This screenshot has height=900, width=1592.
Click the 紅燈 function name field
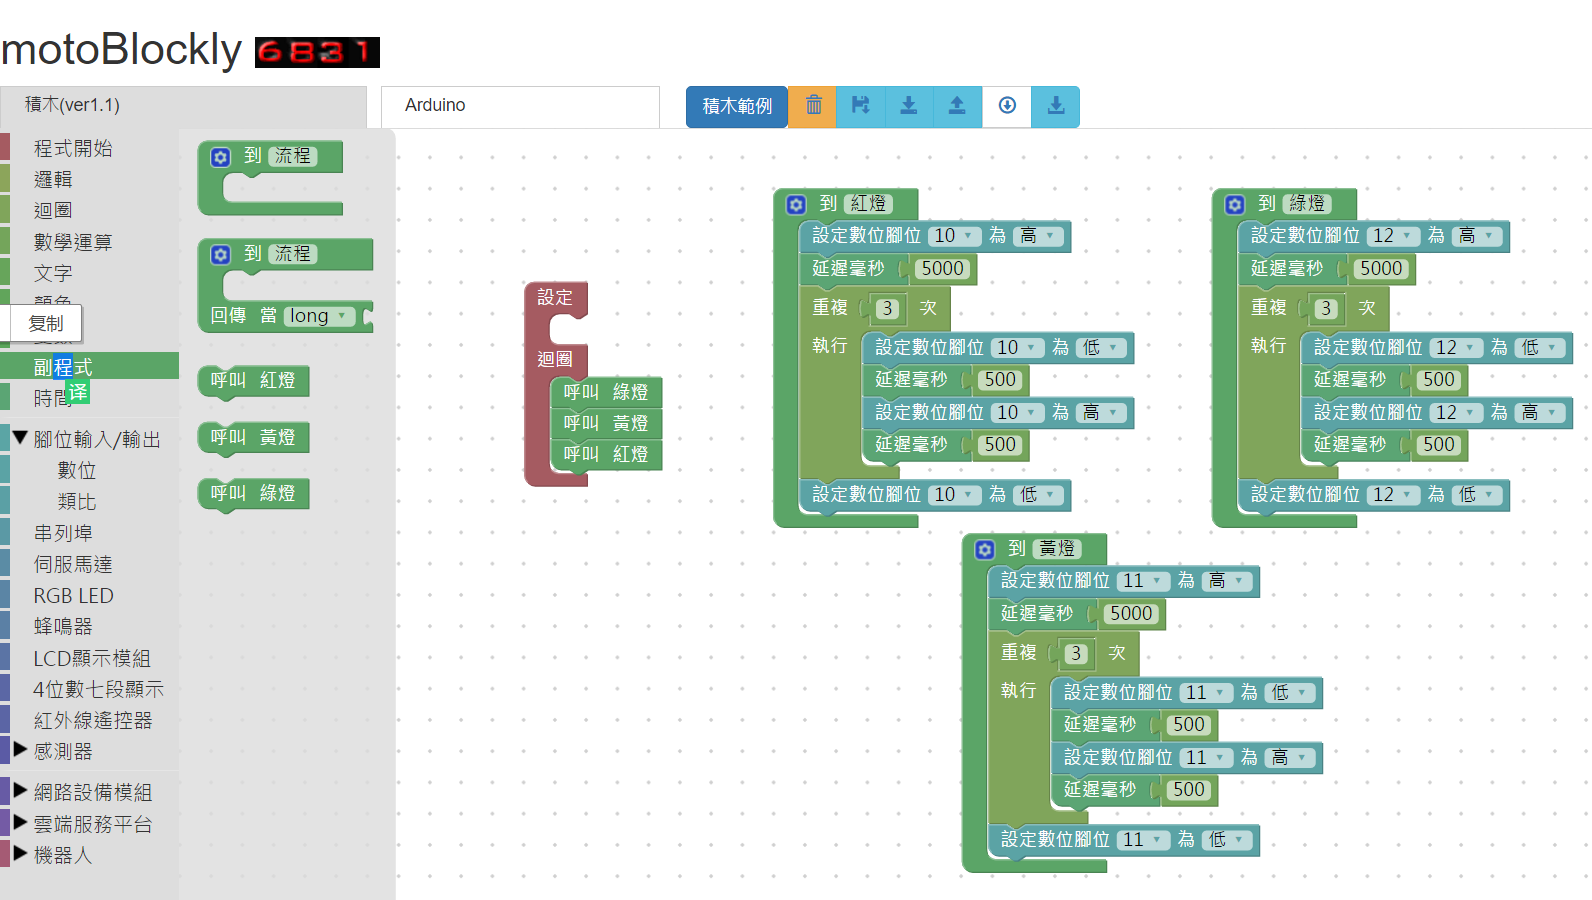tap(868, 204)
